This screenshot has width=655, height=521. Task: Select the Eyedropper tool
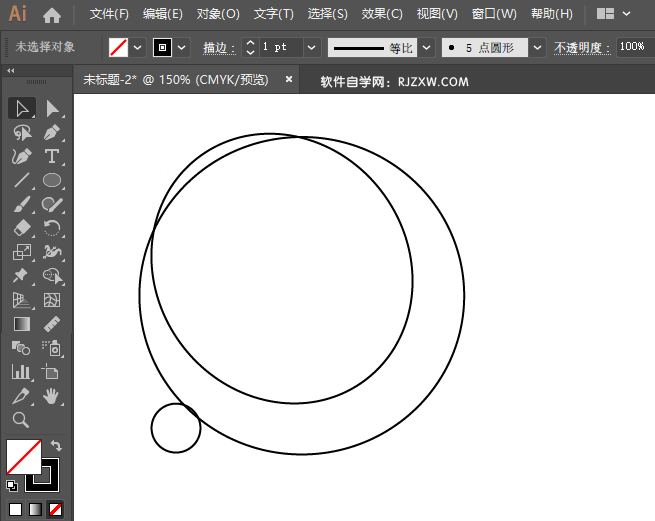pos(22,396)
